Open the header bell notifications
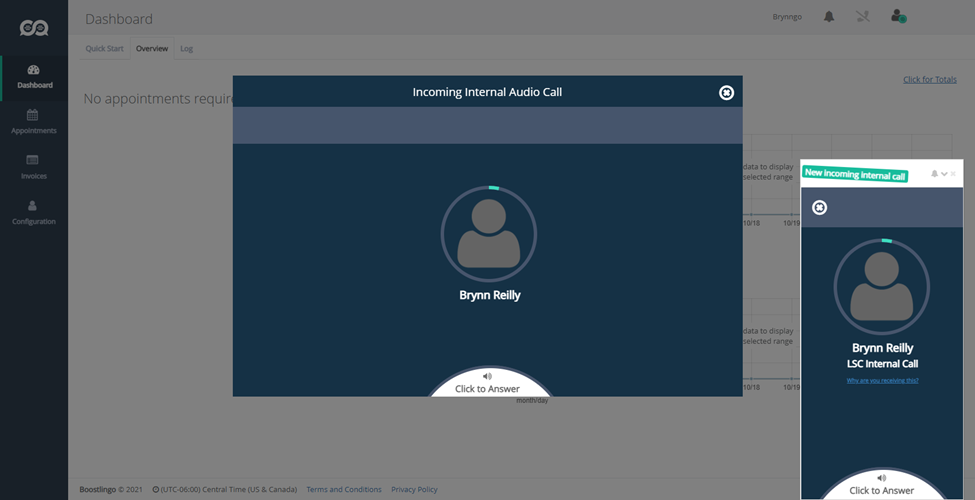 coord(829,17)
